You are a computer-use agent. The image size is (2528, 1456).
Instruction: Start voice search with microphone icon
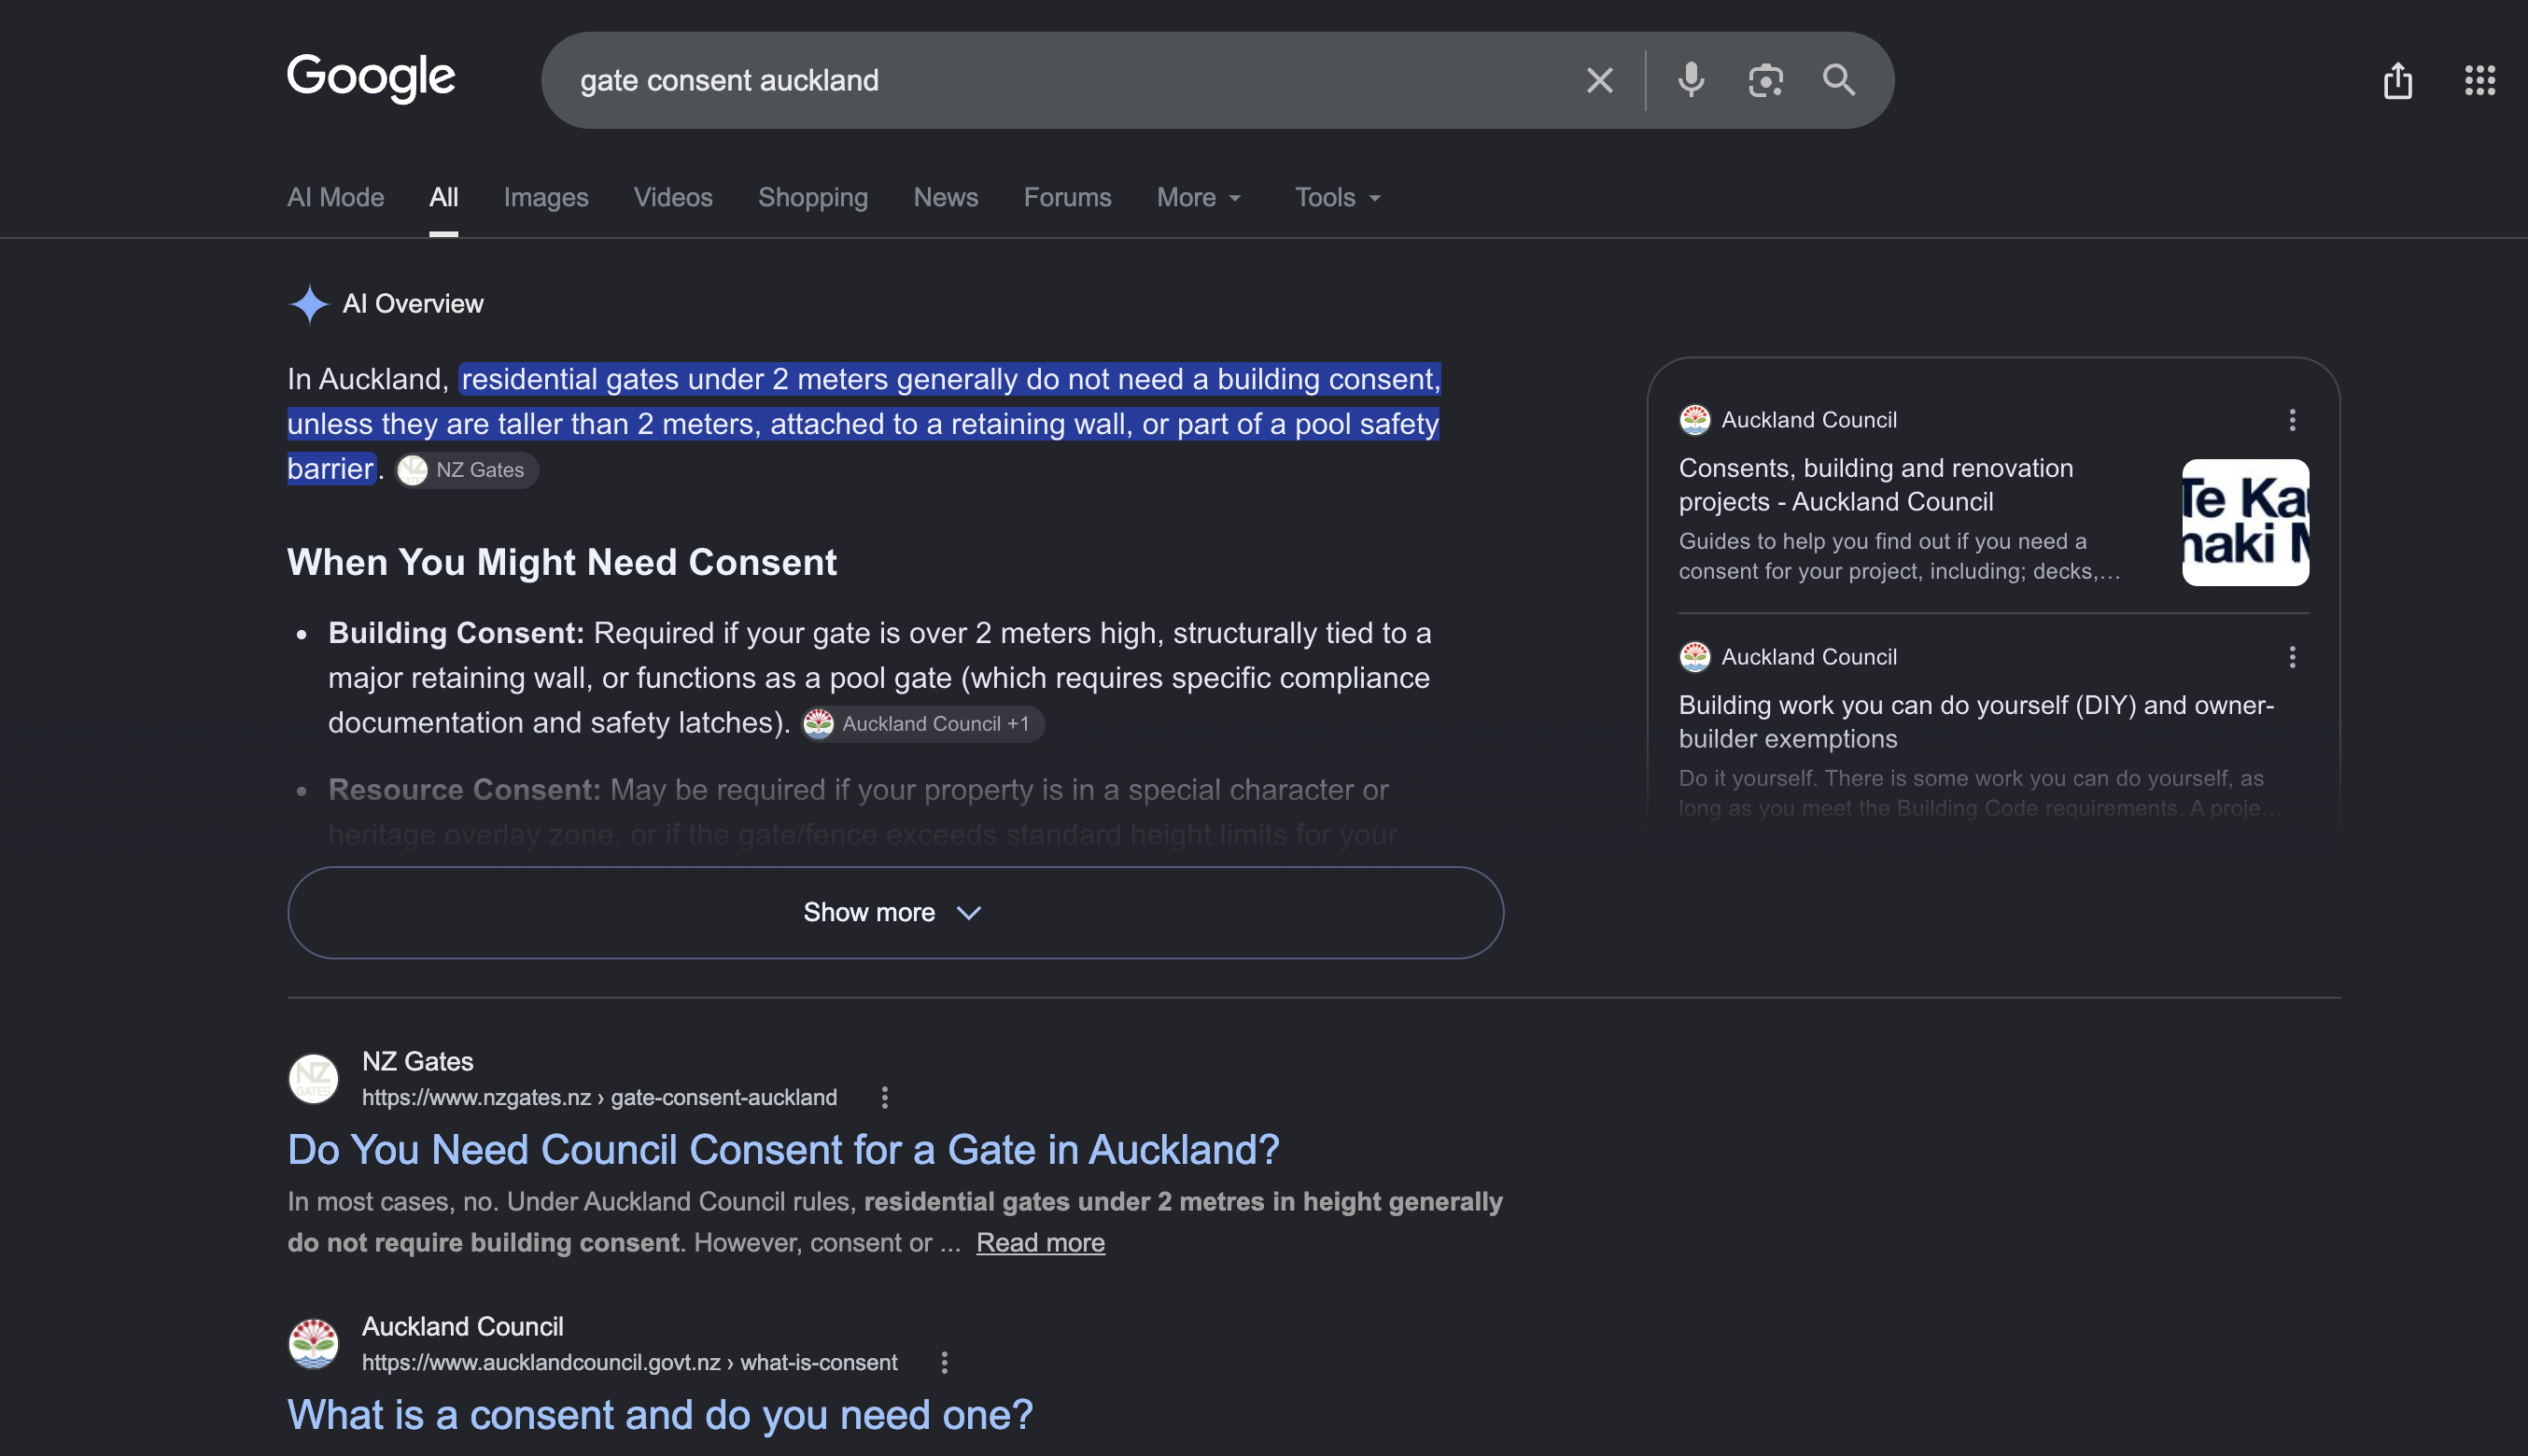pos(1691,80)
